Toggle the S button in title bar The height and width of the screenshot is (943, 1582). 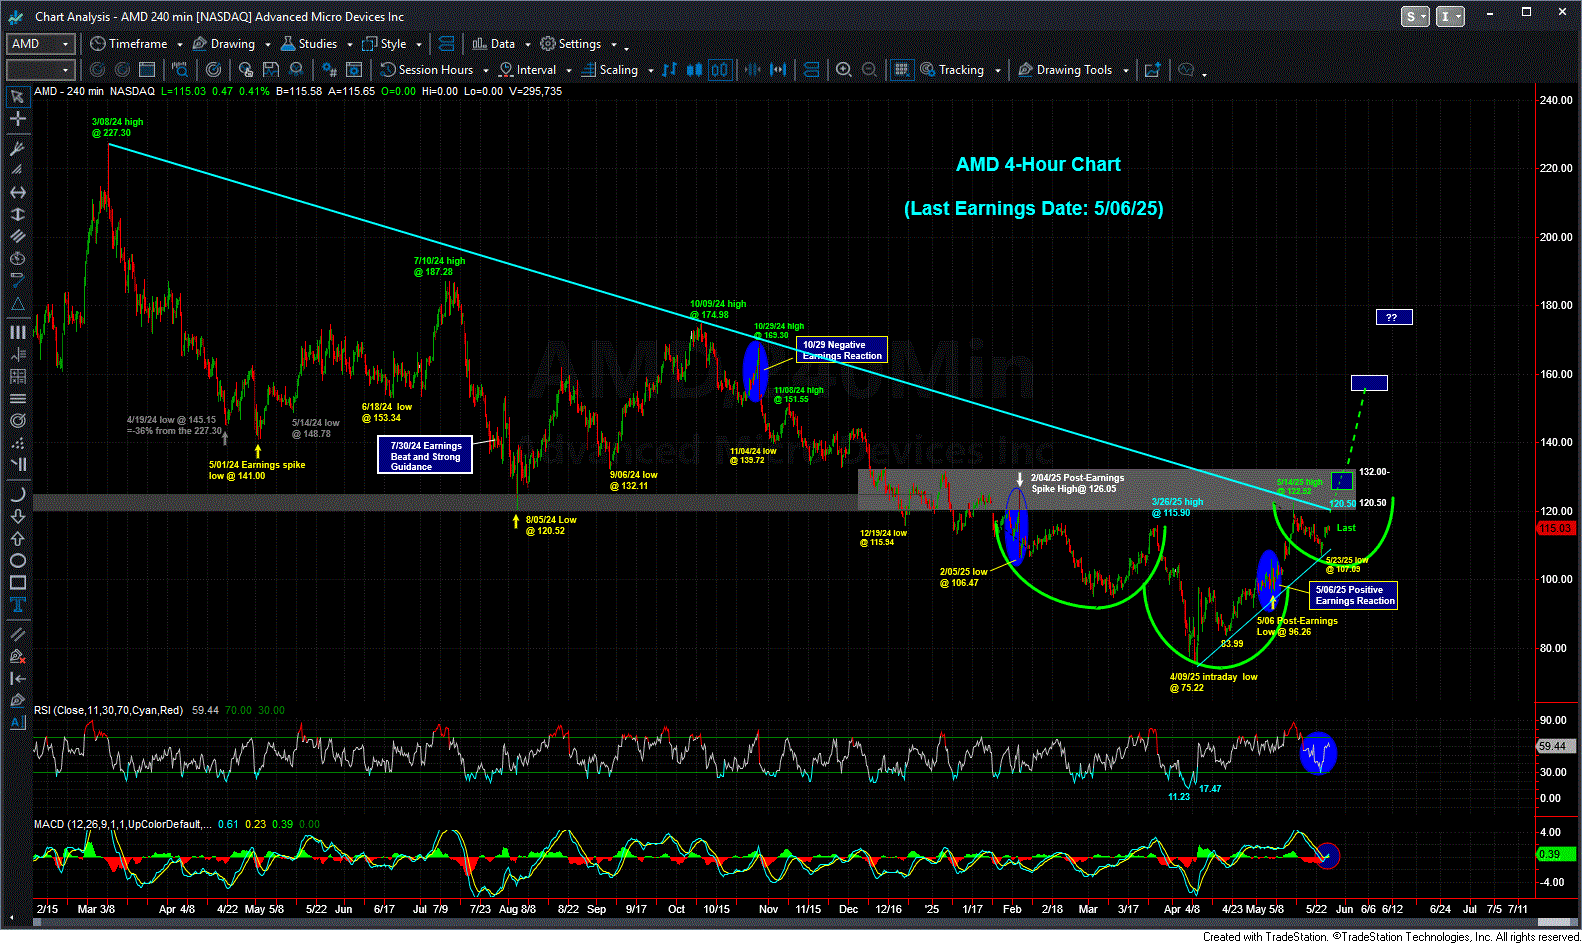[x=1415, y=16]
